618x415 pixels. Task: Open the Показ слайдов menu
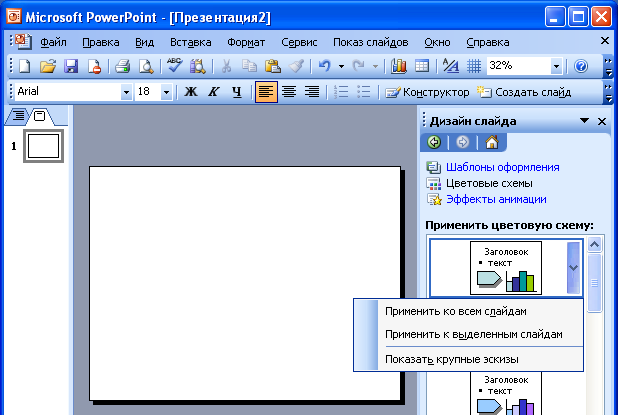click(x=370, y=42)
